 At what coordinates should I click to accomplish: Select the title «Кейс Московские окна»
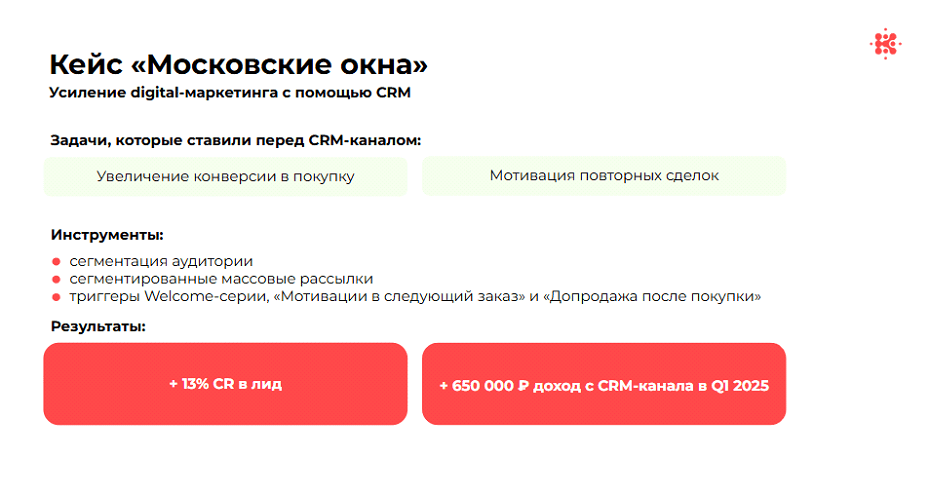click(238, 65)
